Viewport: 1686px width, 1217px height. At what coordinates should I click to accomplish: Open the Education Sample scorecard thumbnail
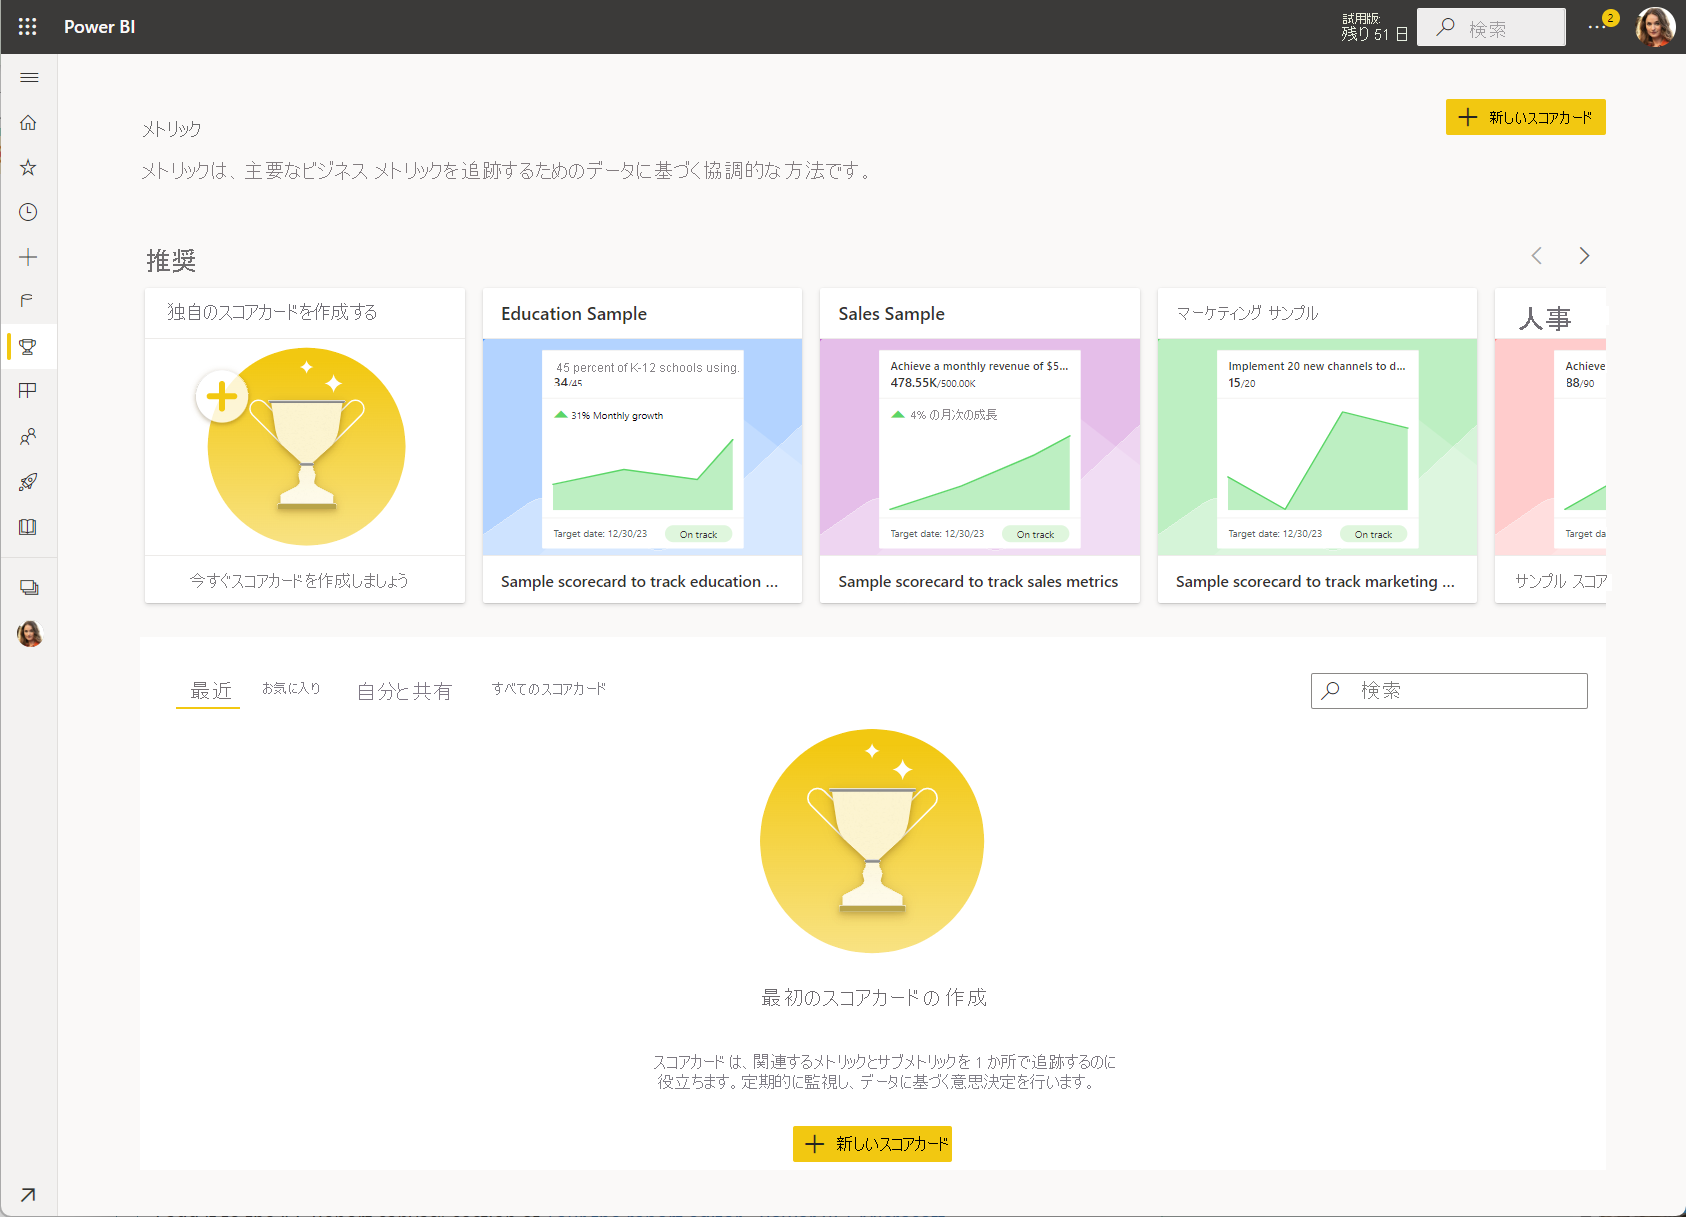click(642, 447)
